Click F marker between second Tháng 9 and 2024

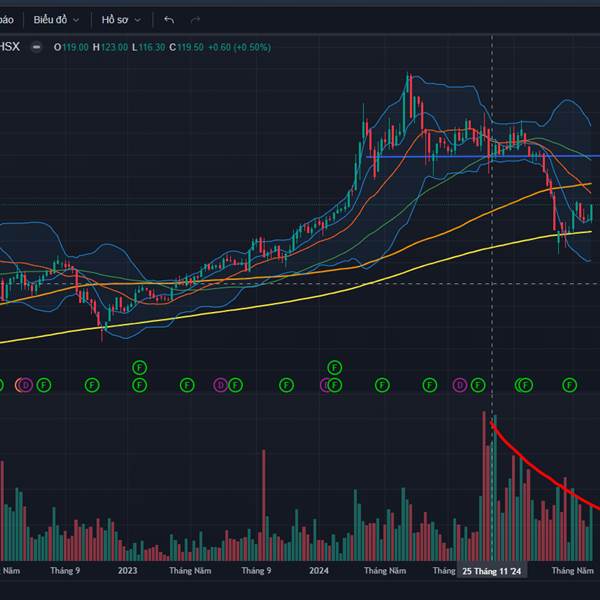(287, 385)
